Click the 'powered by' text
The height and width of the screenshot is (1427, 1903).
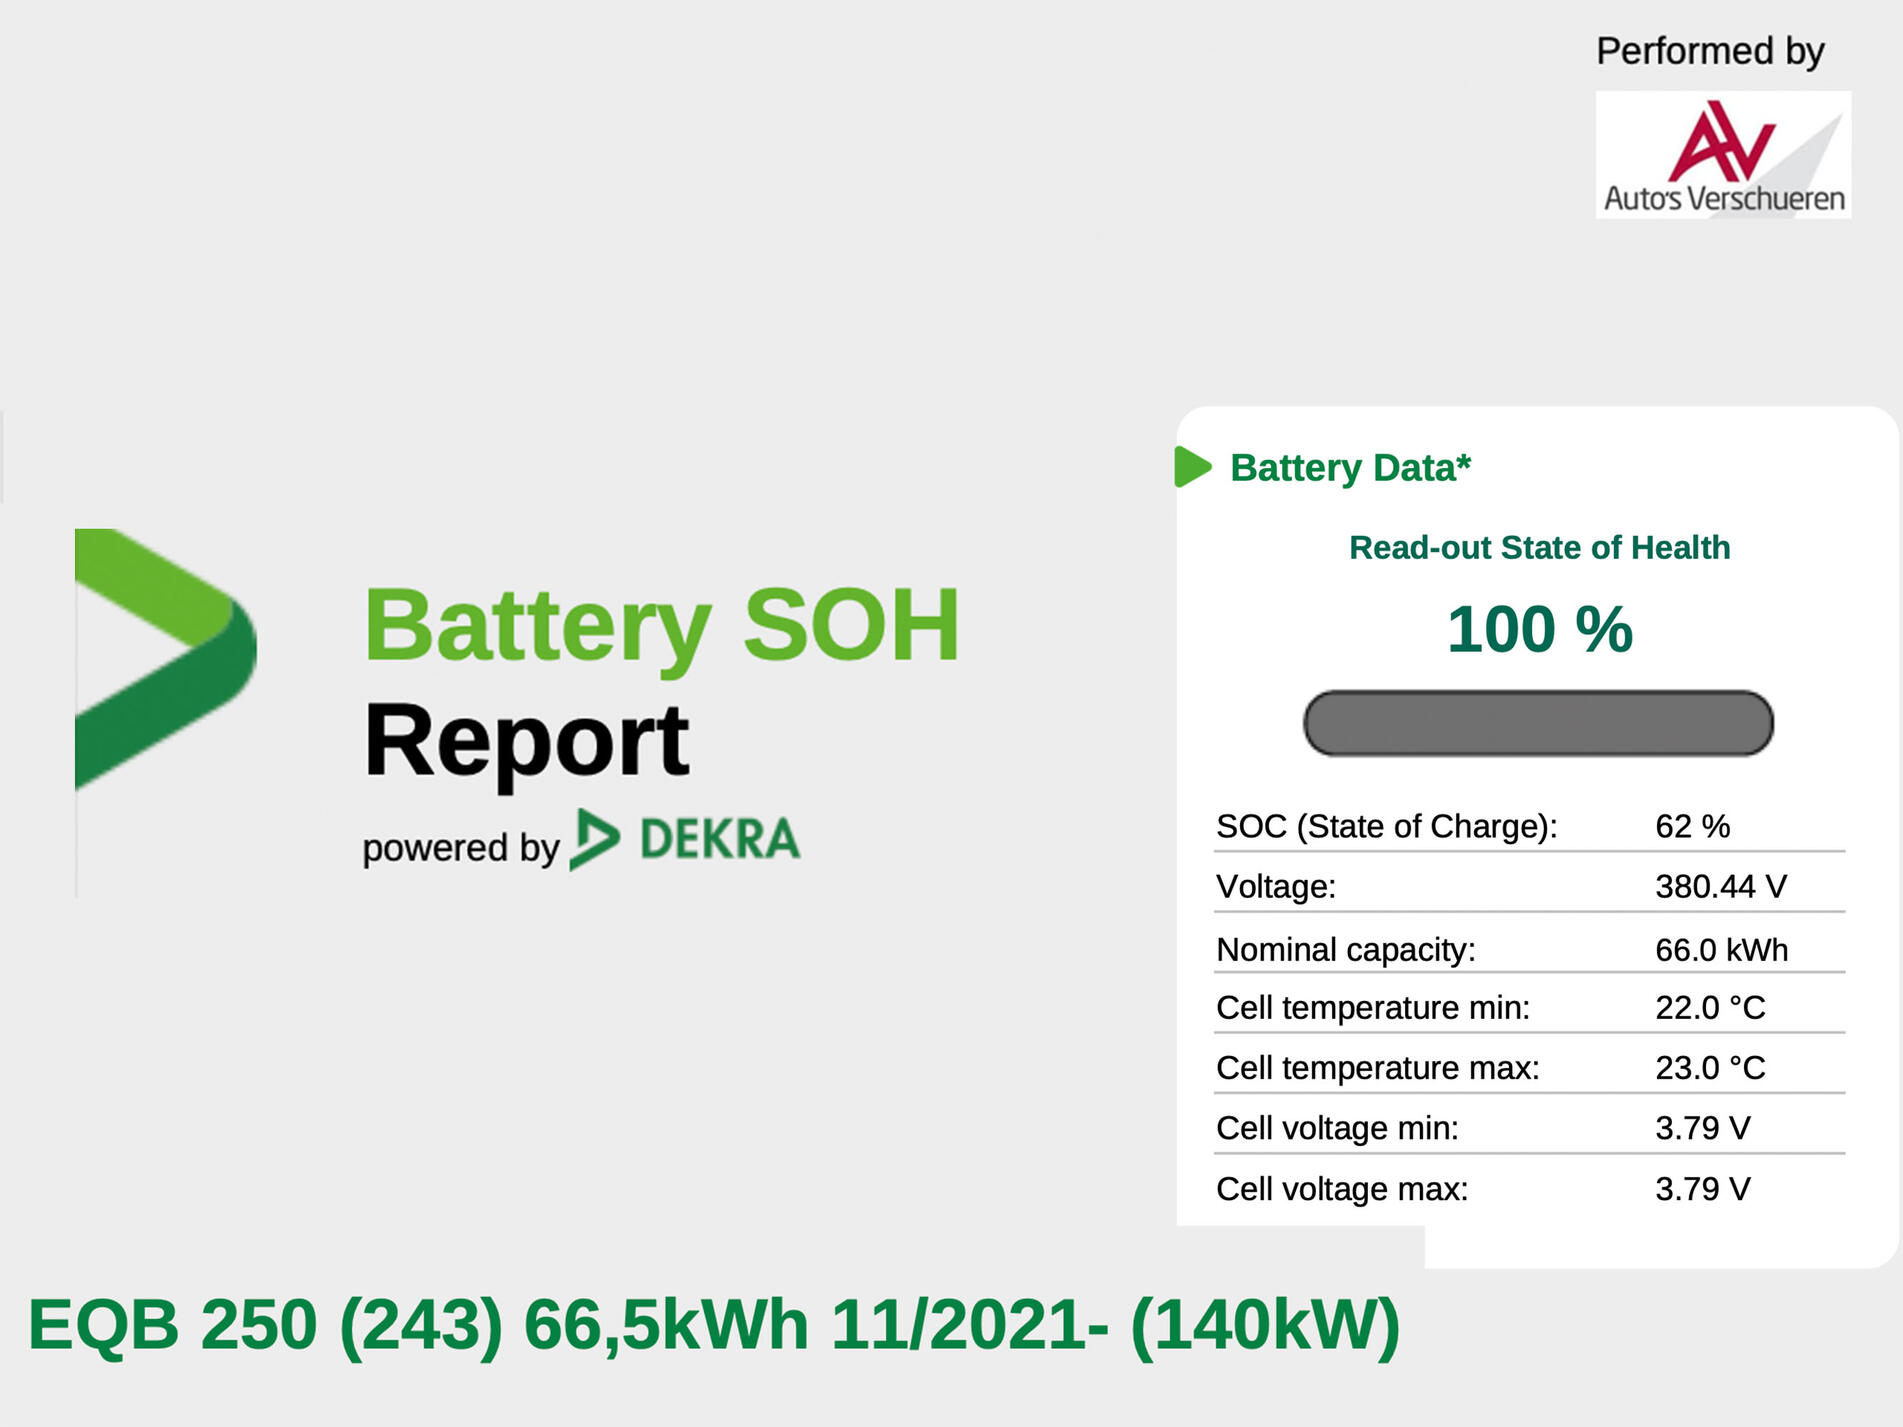(460, 848)
